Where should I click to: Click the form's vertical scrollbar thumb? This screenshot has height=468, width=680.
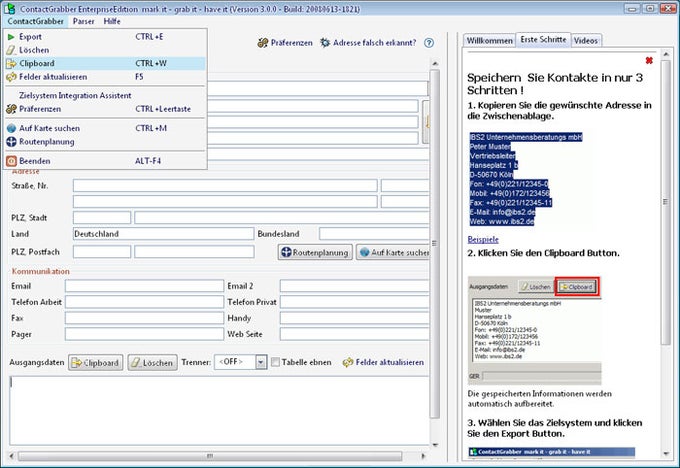(435, 243)
